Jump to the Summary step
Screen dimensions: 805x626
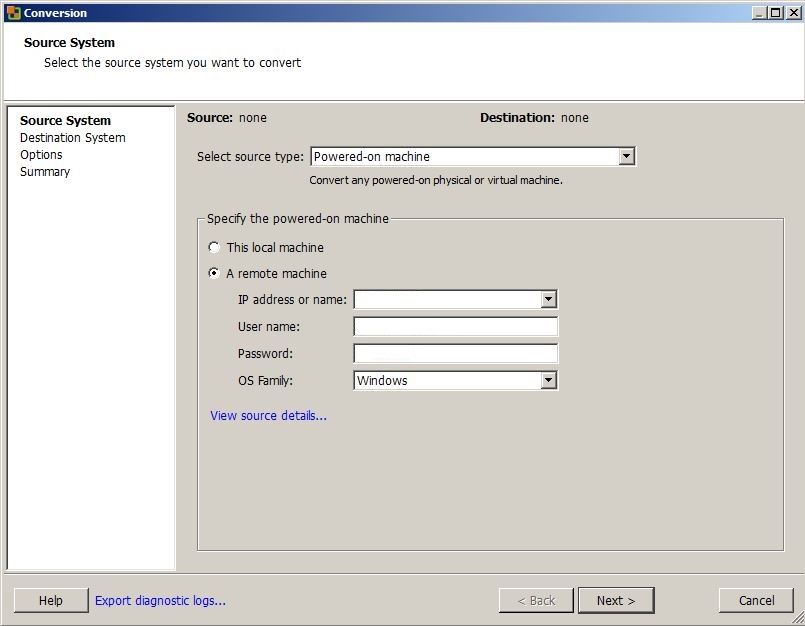point(45,172)
